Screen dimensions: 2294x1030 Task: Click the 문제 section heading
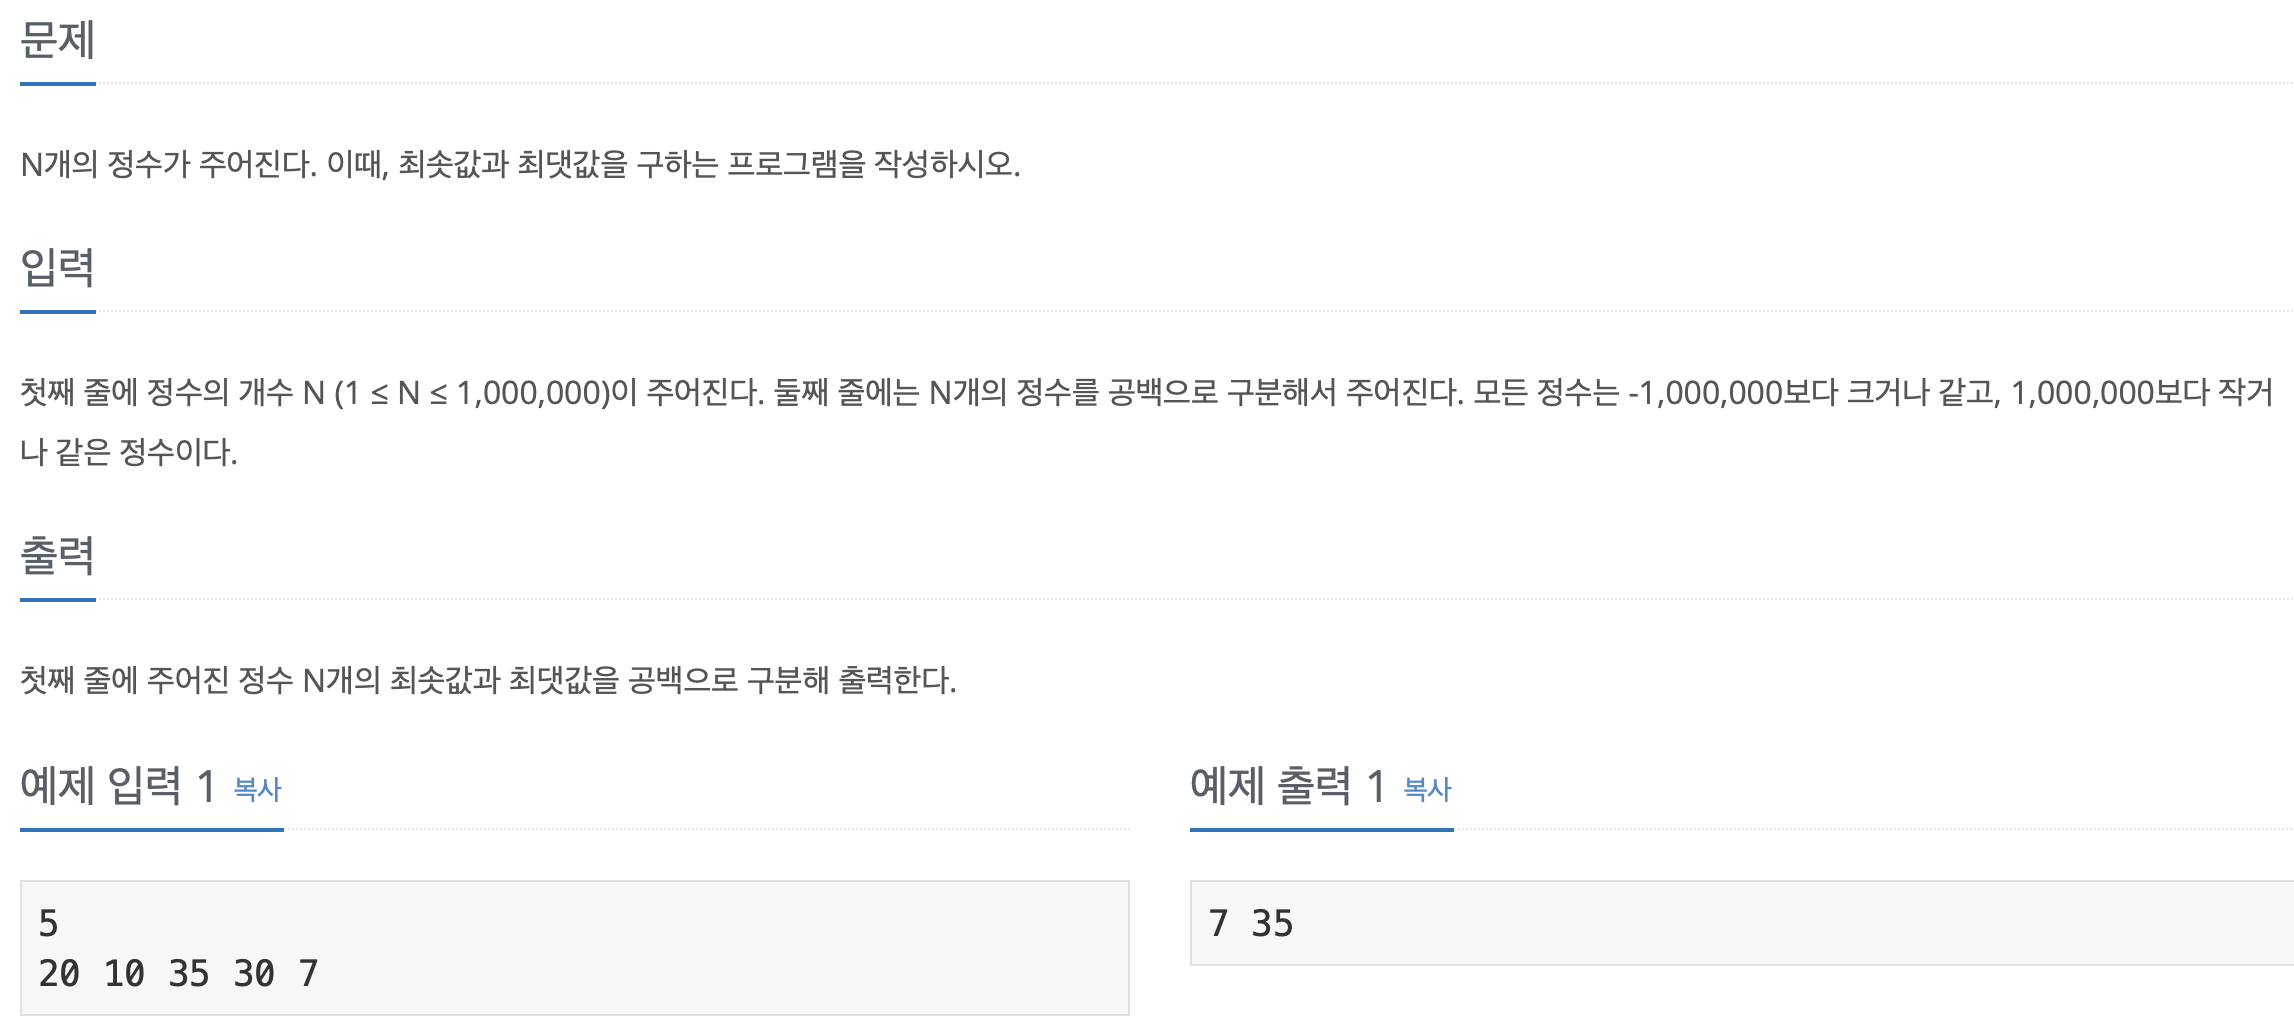pos(58,40)
